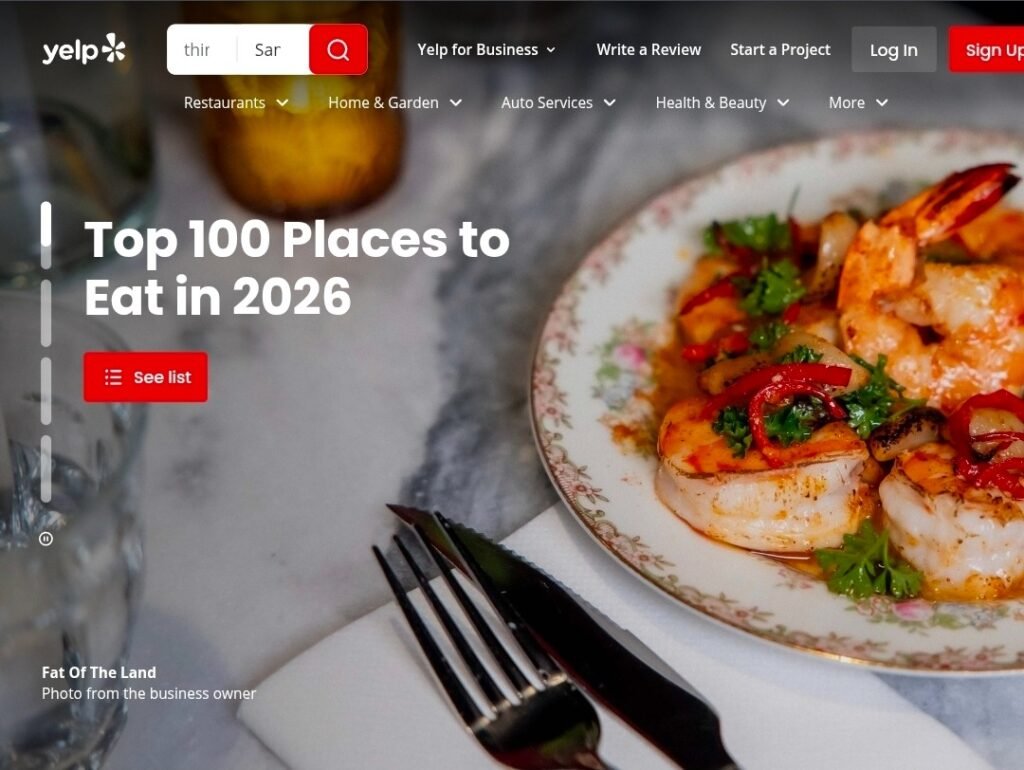Click Write a Review link
The height and width of the screenshot is (770, 1024).
coord(648,50)
